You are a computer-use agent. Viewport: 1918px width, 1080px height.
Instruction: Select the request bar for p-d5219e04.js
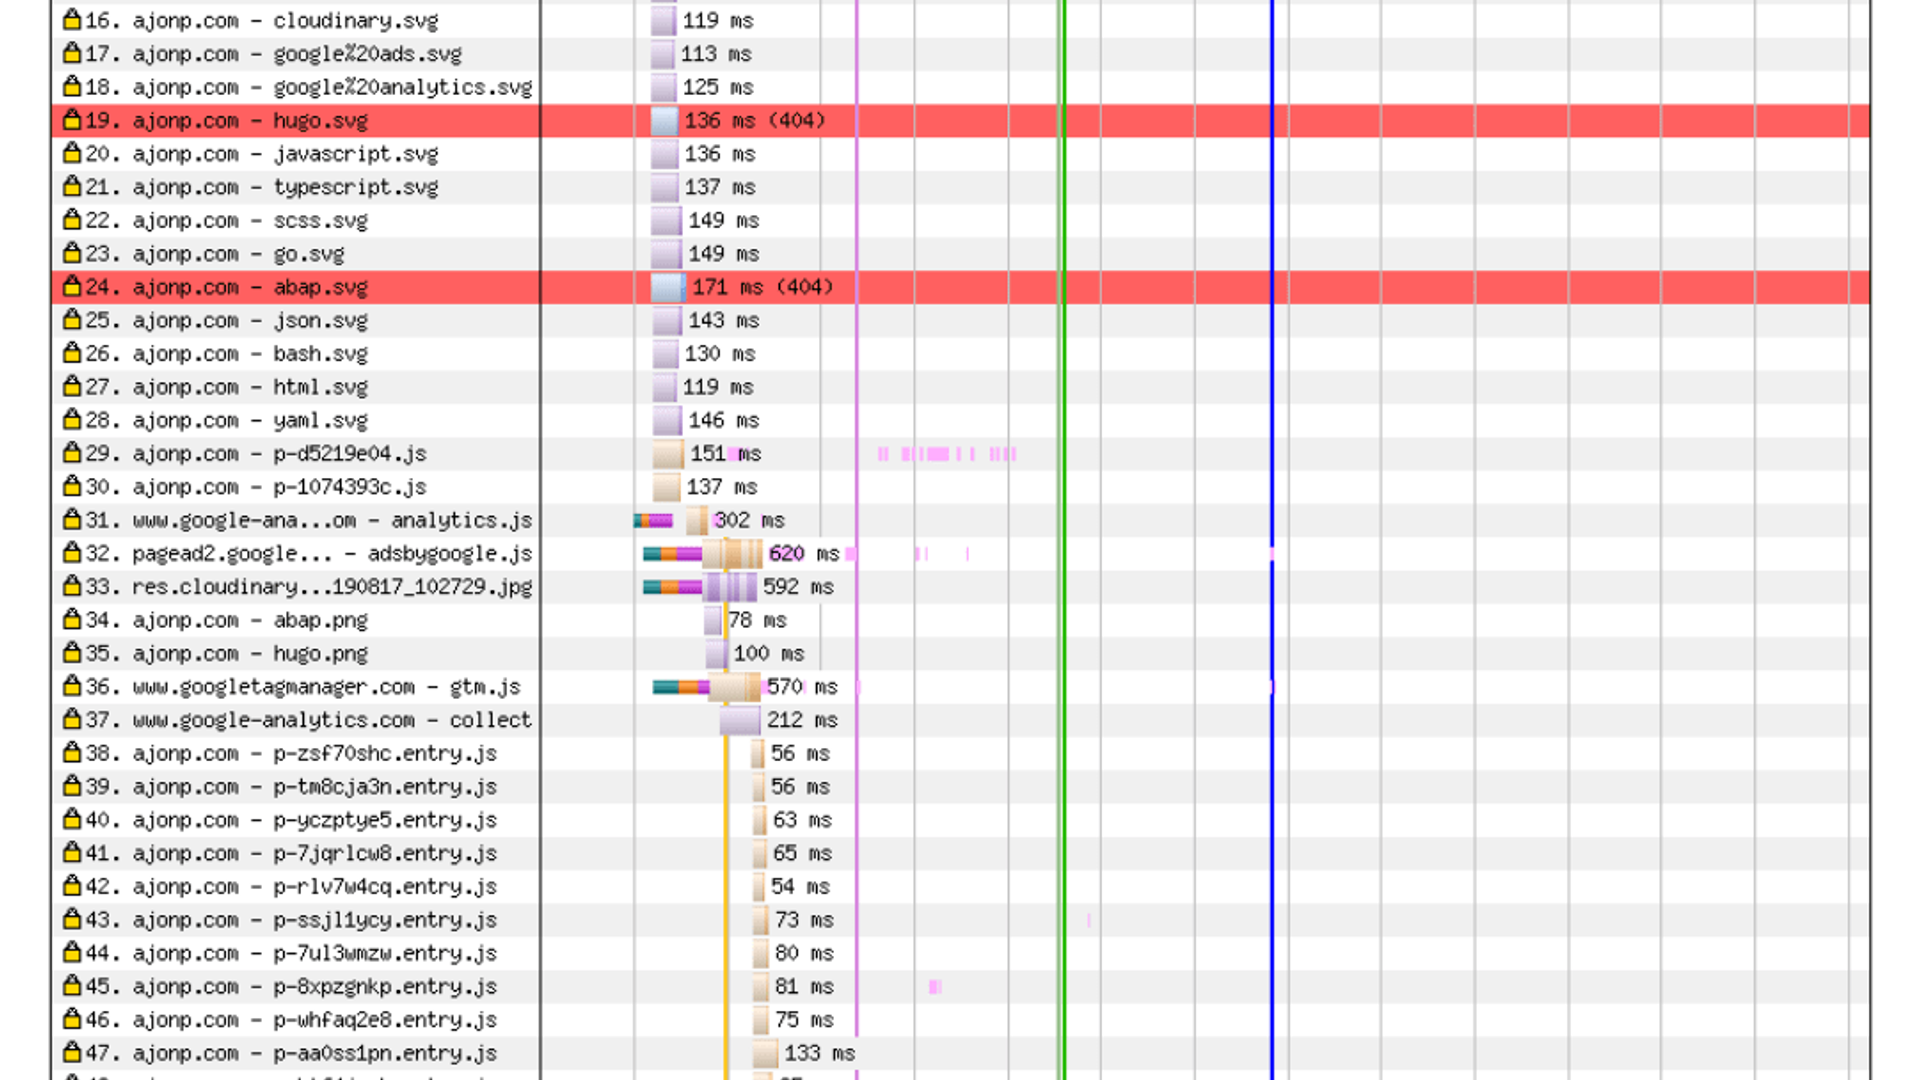(668, 453)
